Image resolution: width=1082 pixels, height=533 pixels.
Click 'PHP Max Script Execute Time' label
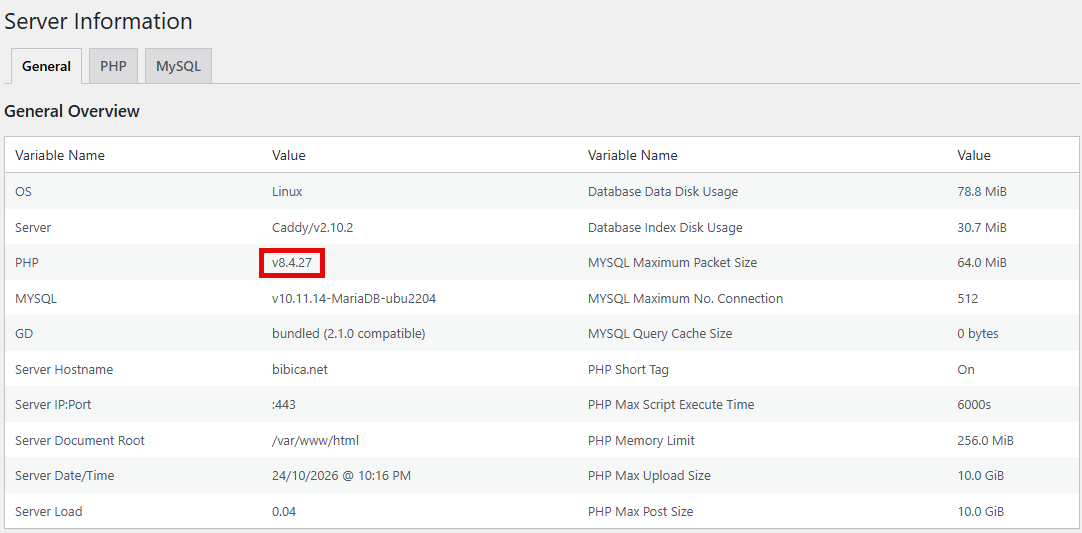671,405
